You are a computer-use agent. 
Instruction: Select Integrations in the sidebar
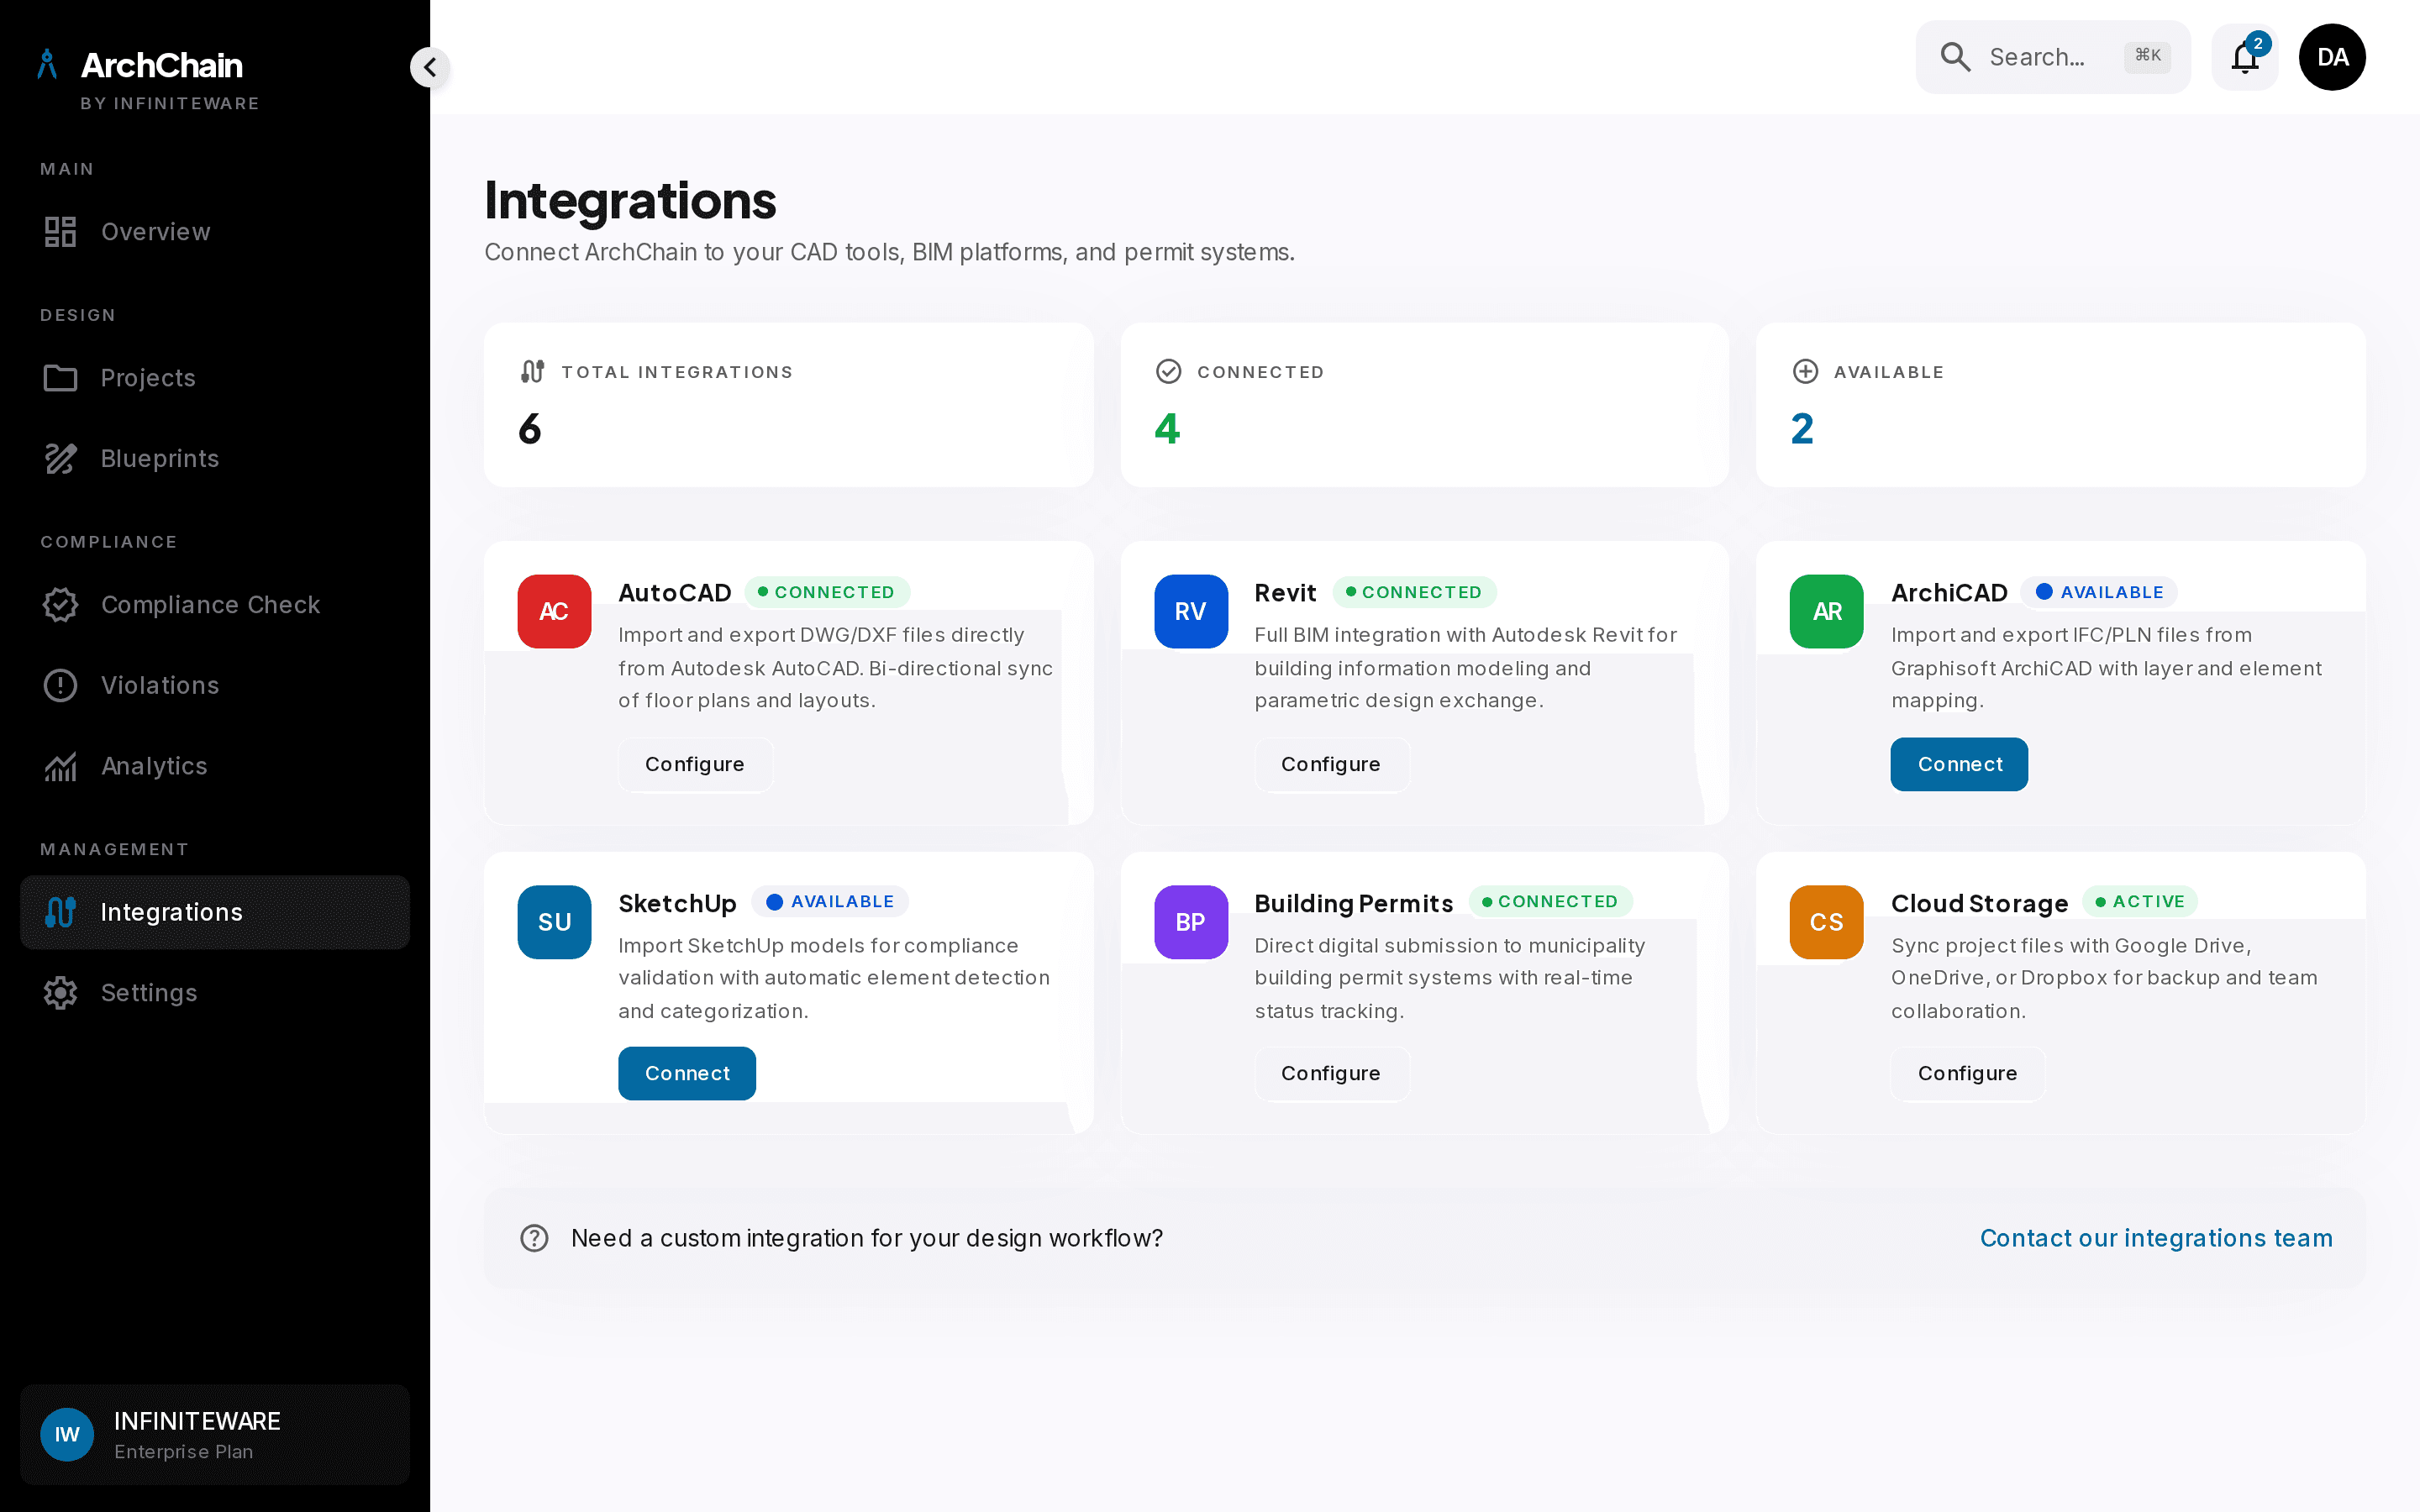click(215, 912)
